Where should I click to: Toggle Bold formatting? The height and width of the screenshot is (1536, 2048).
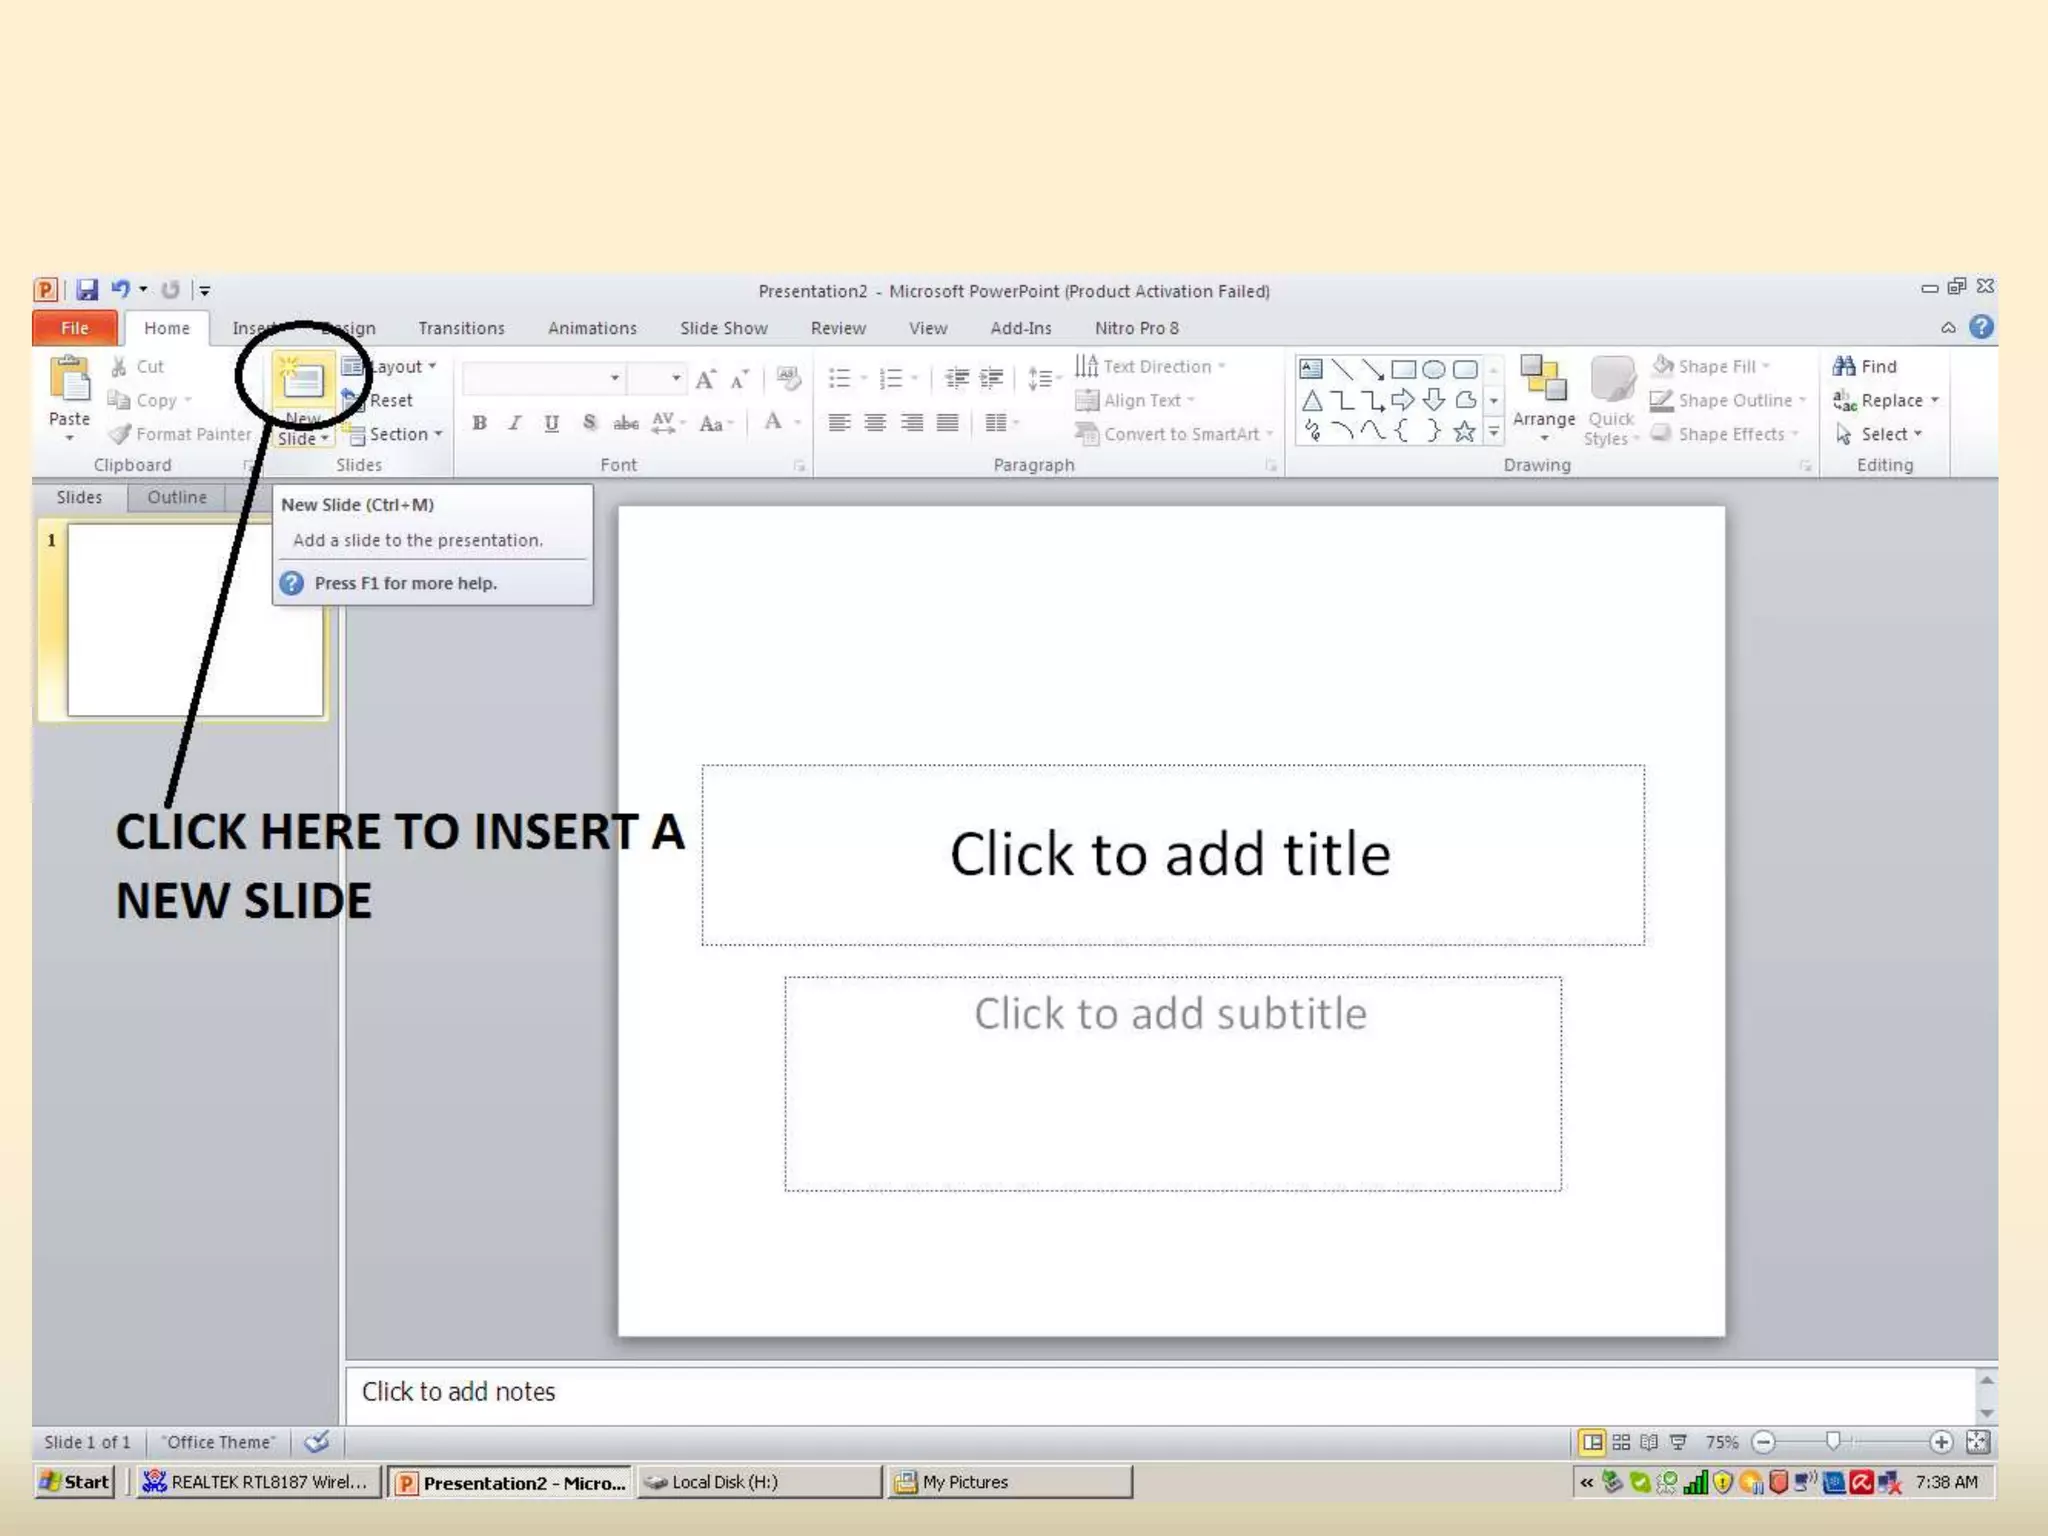(x=479, y=423)
